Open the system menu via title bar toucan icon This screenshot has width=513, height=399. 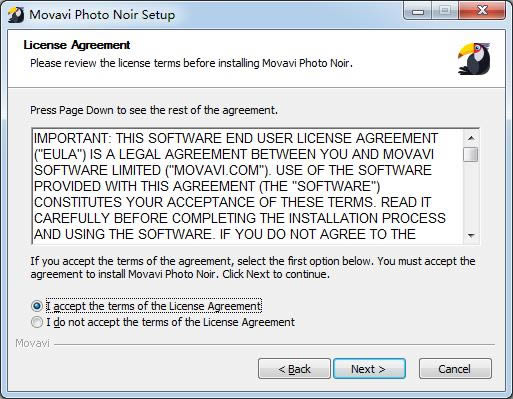tap(15, 15)
